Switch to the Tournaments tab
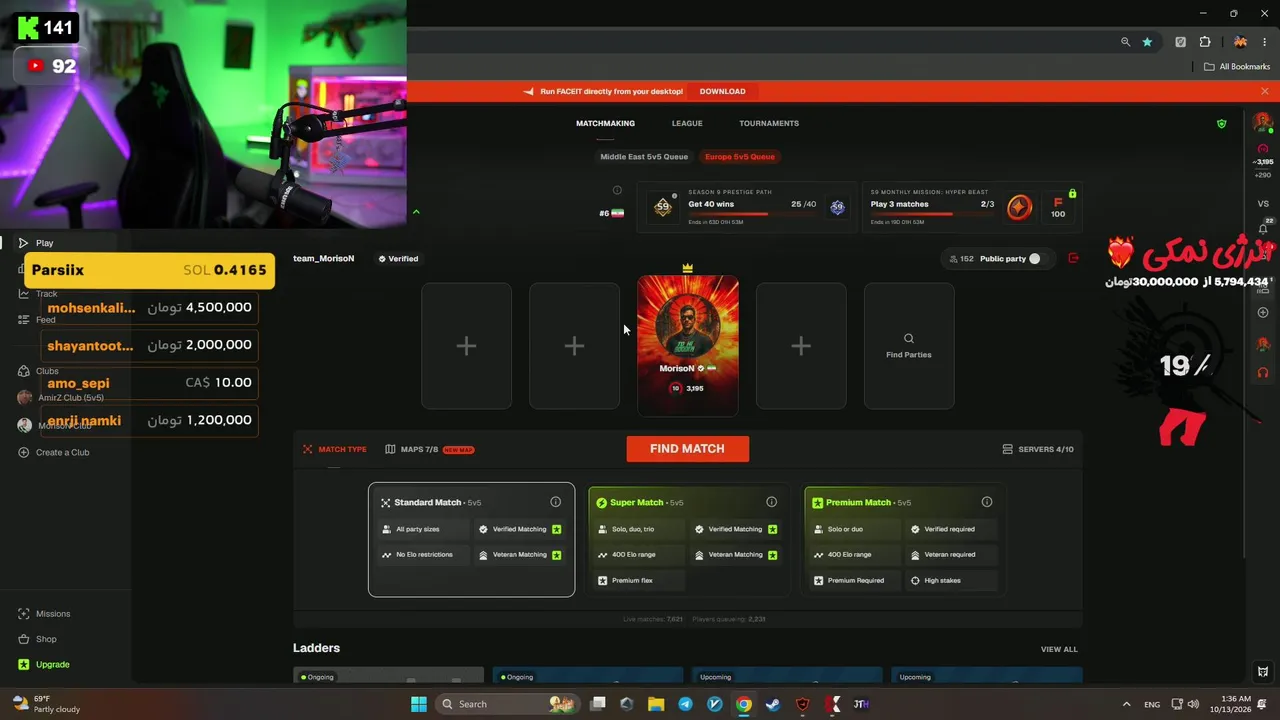Image resolution: width=1280 pixels, height=720 pixels. (769, 123)
